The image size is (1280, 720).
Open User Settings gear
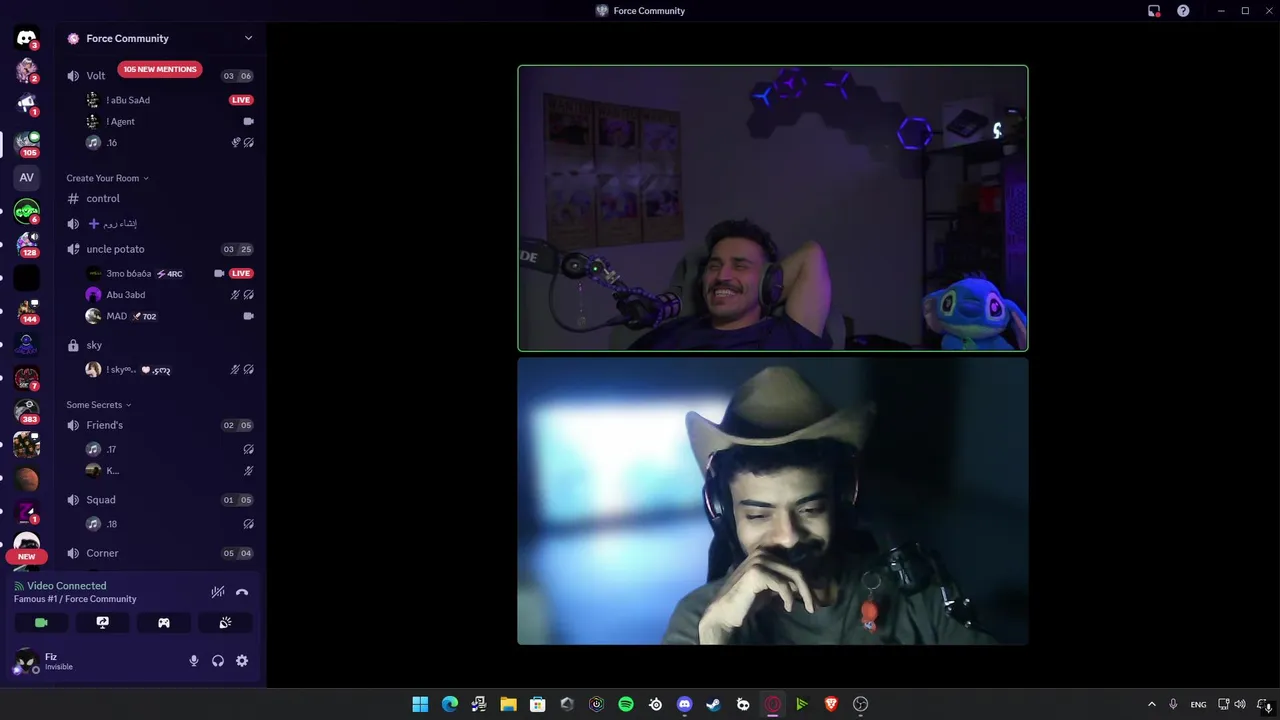[242, 661]
